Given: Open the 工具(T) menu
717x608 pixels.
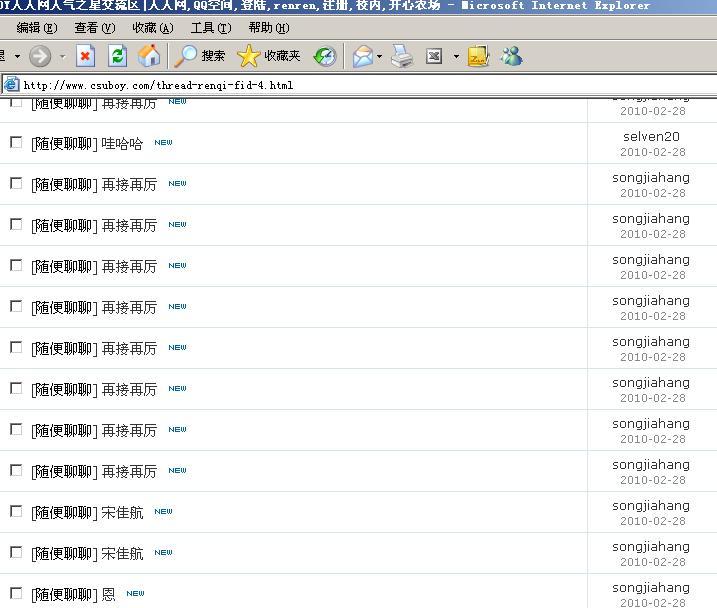Looking at the screenshot, I should (x=210, y=28).
